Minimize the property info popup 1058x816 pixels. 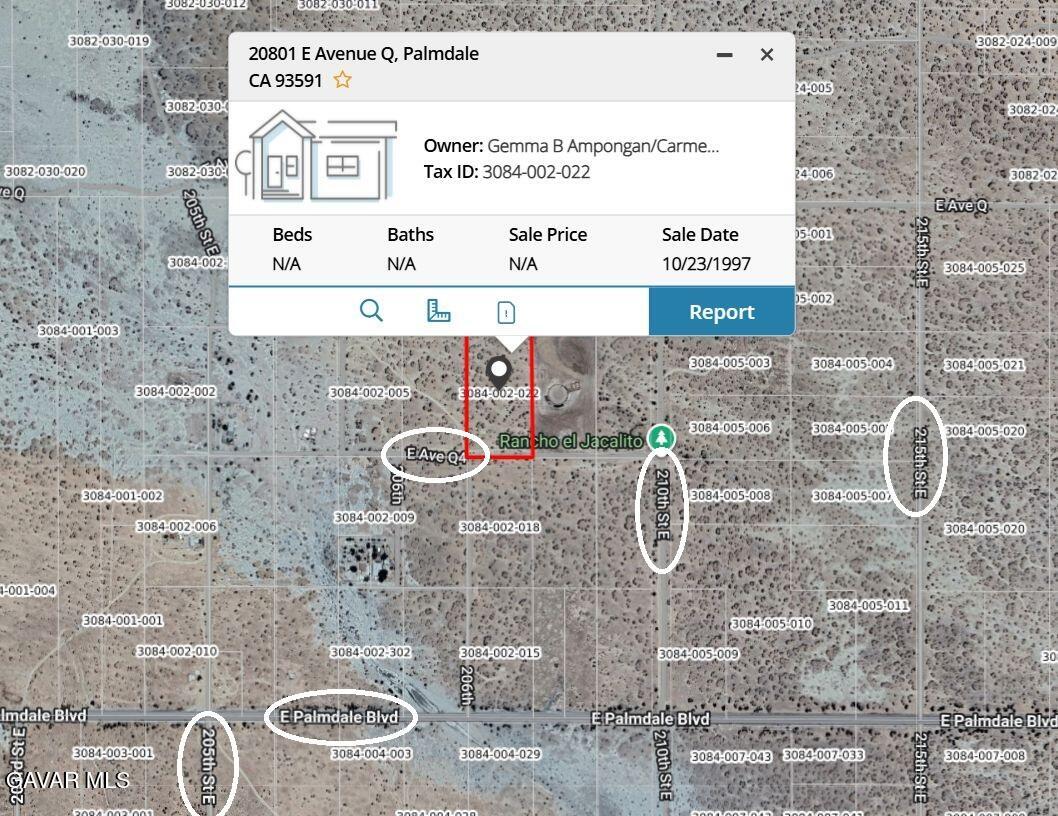pyautogui.click(x=725, y=55)
